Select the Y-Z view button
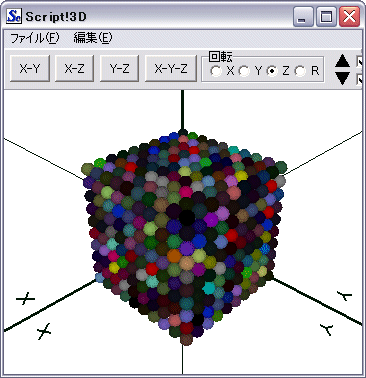 [119, 69]
